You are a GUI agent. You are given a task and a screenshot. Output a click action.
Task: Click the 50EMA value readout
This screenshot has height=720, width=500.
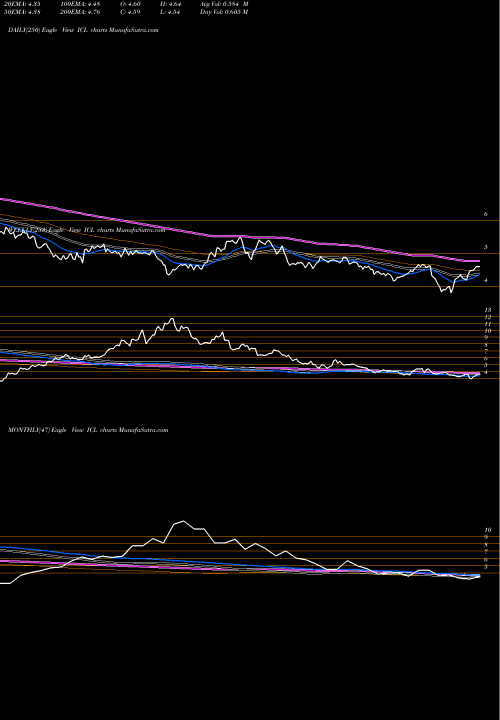(21, 12)
